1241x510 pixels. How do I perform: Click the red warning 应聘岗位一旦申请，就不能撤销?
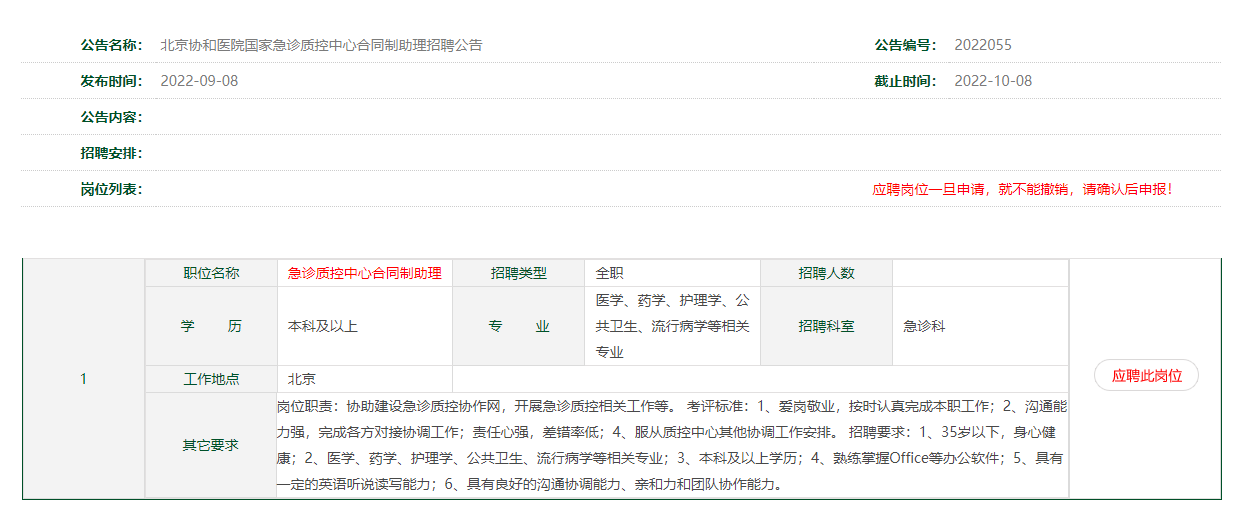coord(1022,189)
